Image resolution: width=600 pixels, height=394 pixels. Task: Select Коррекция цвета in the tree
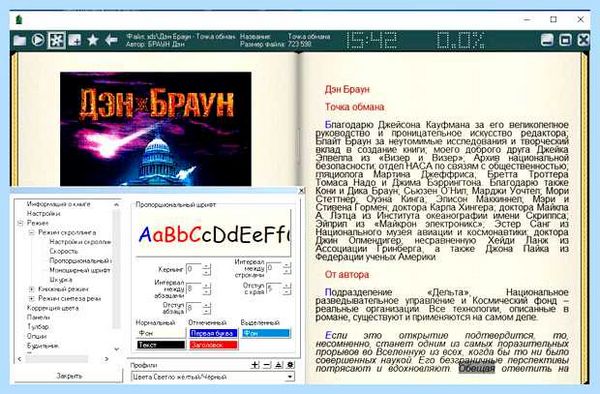tap(53, 308)
